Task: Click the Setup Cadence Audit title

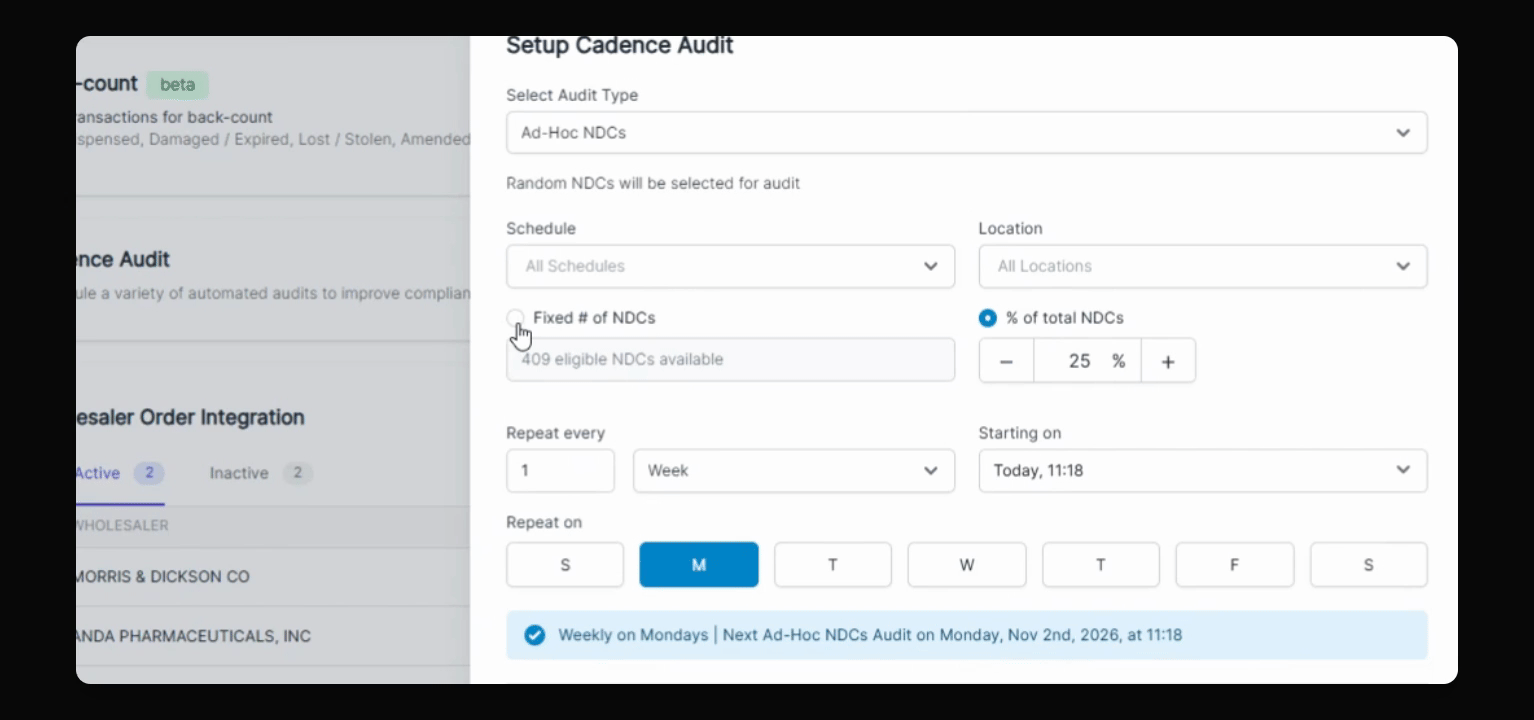Action: tap(620, 45)
